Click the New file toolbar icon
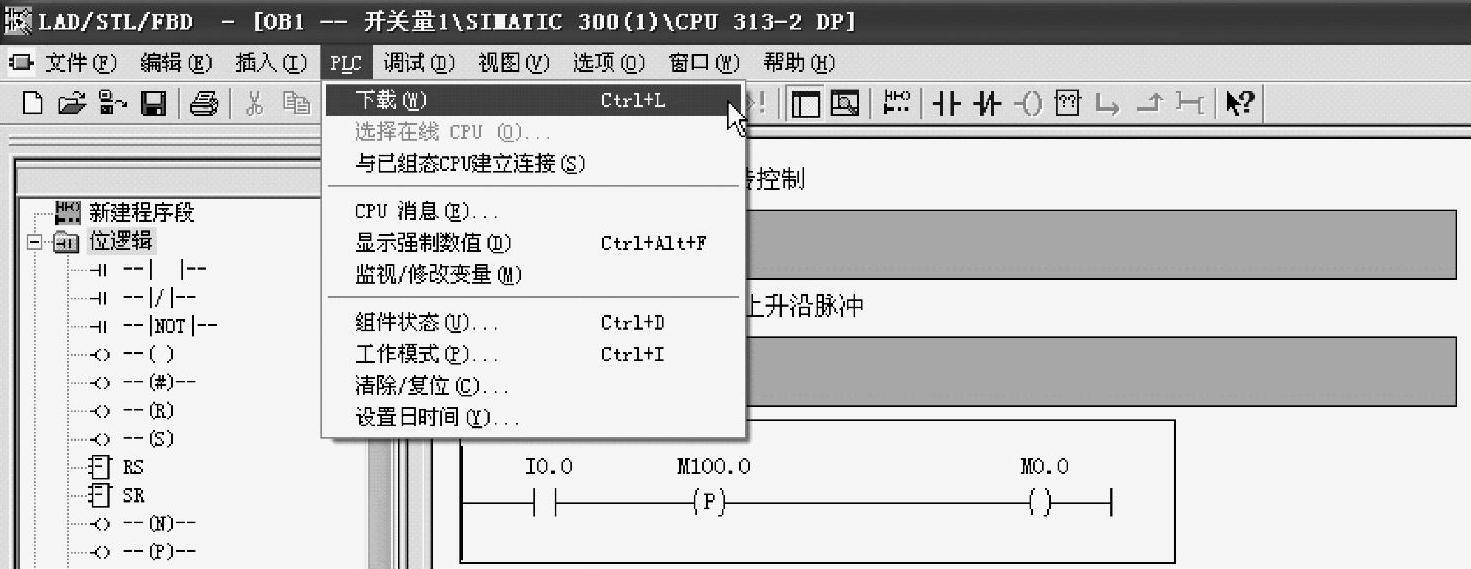The width and height of the screenshot is (1471, 569). click(x=33, y=103)
